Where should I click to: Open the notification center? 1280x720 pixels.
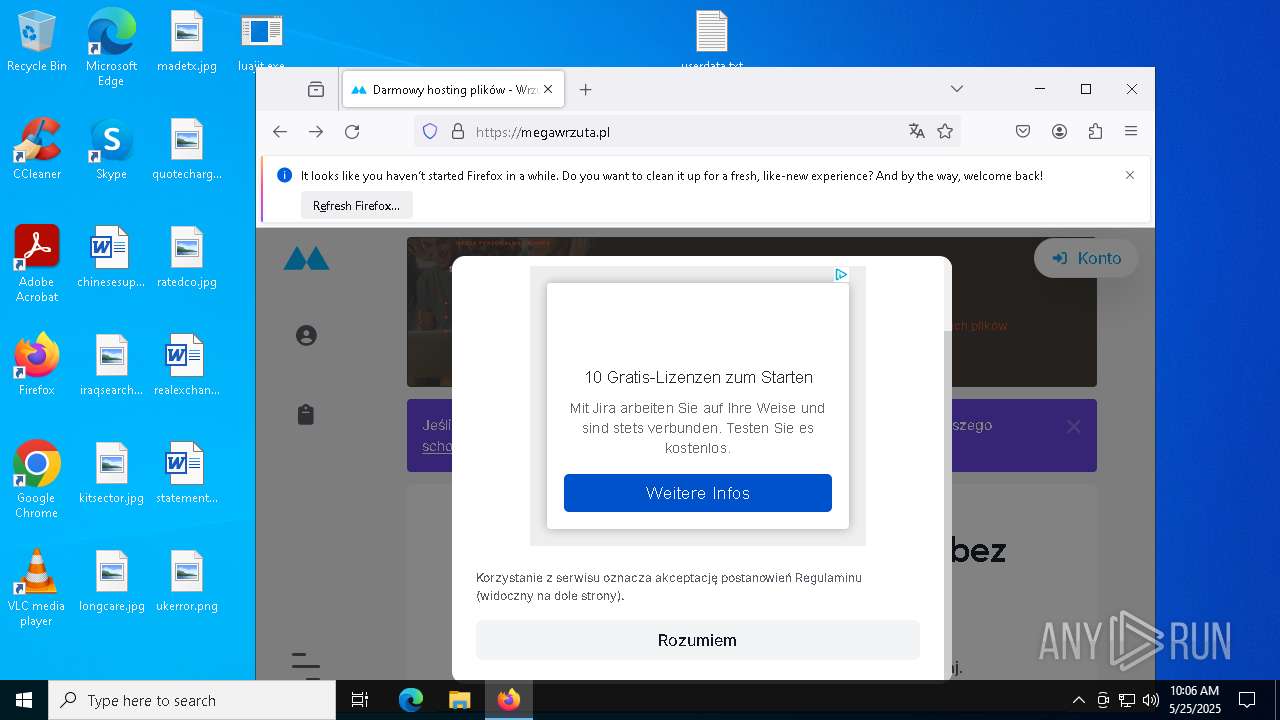[x=1247, y=700]
